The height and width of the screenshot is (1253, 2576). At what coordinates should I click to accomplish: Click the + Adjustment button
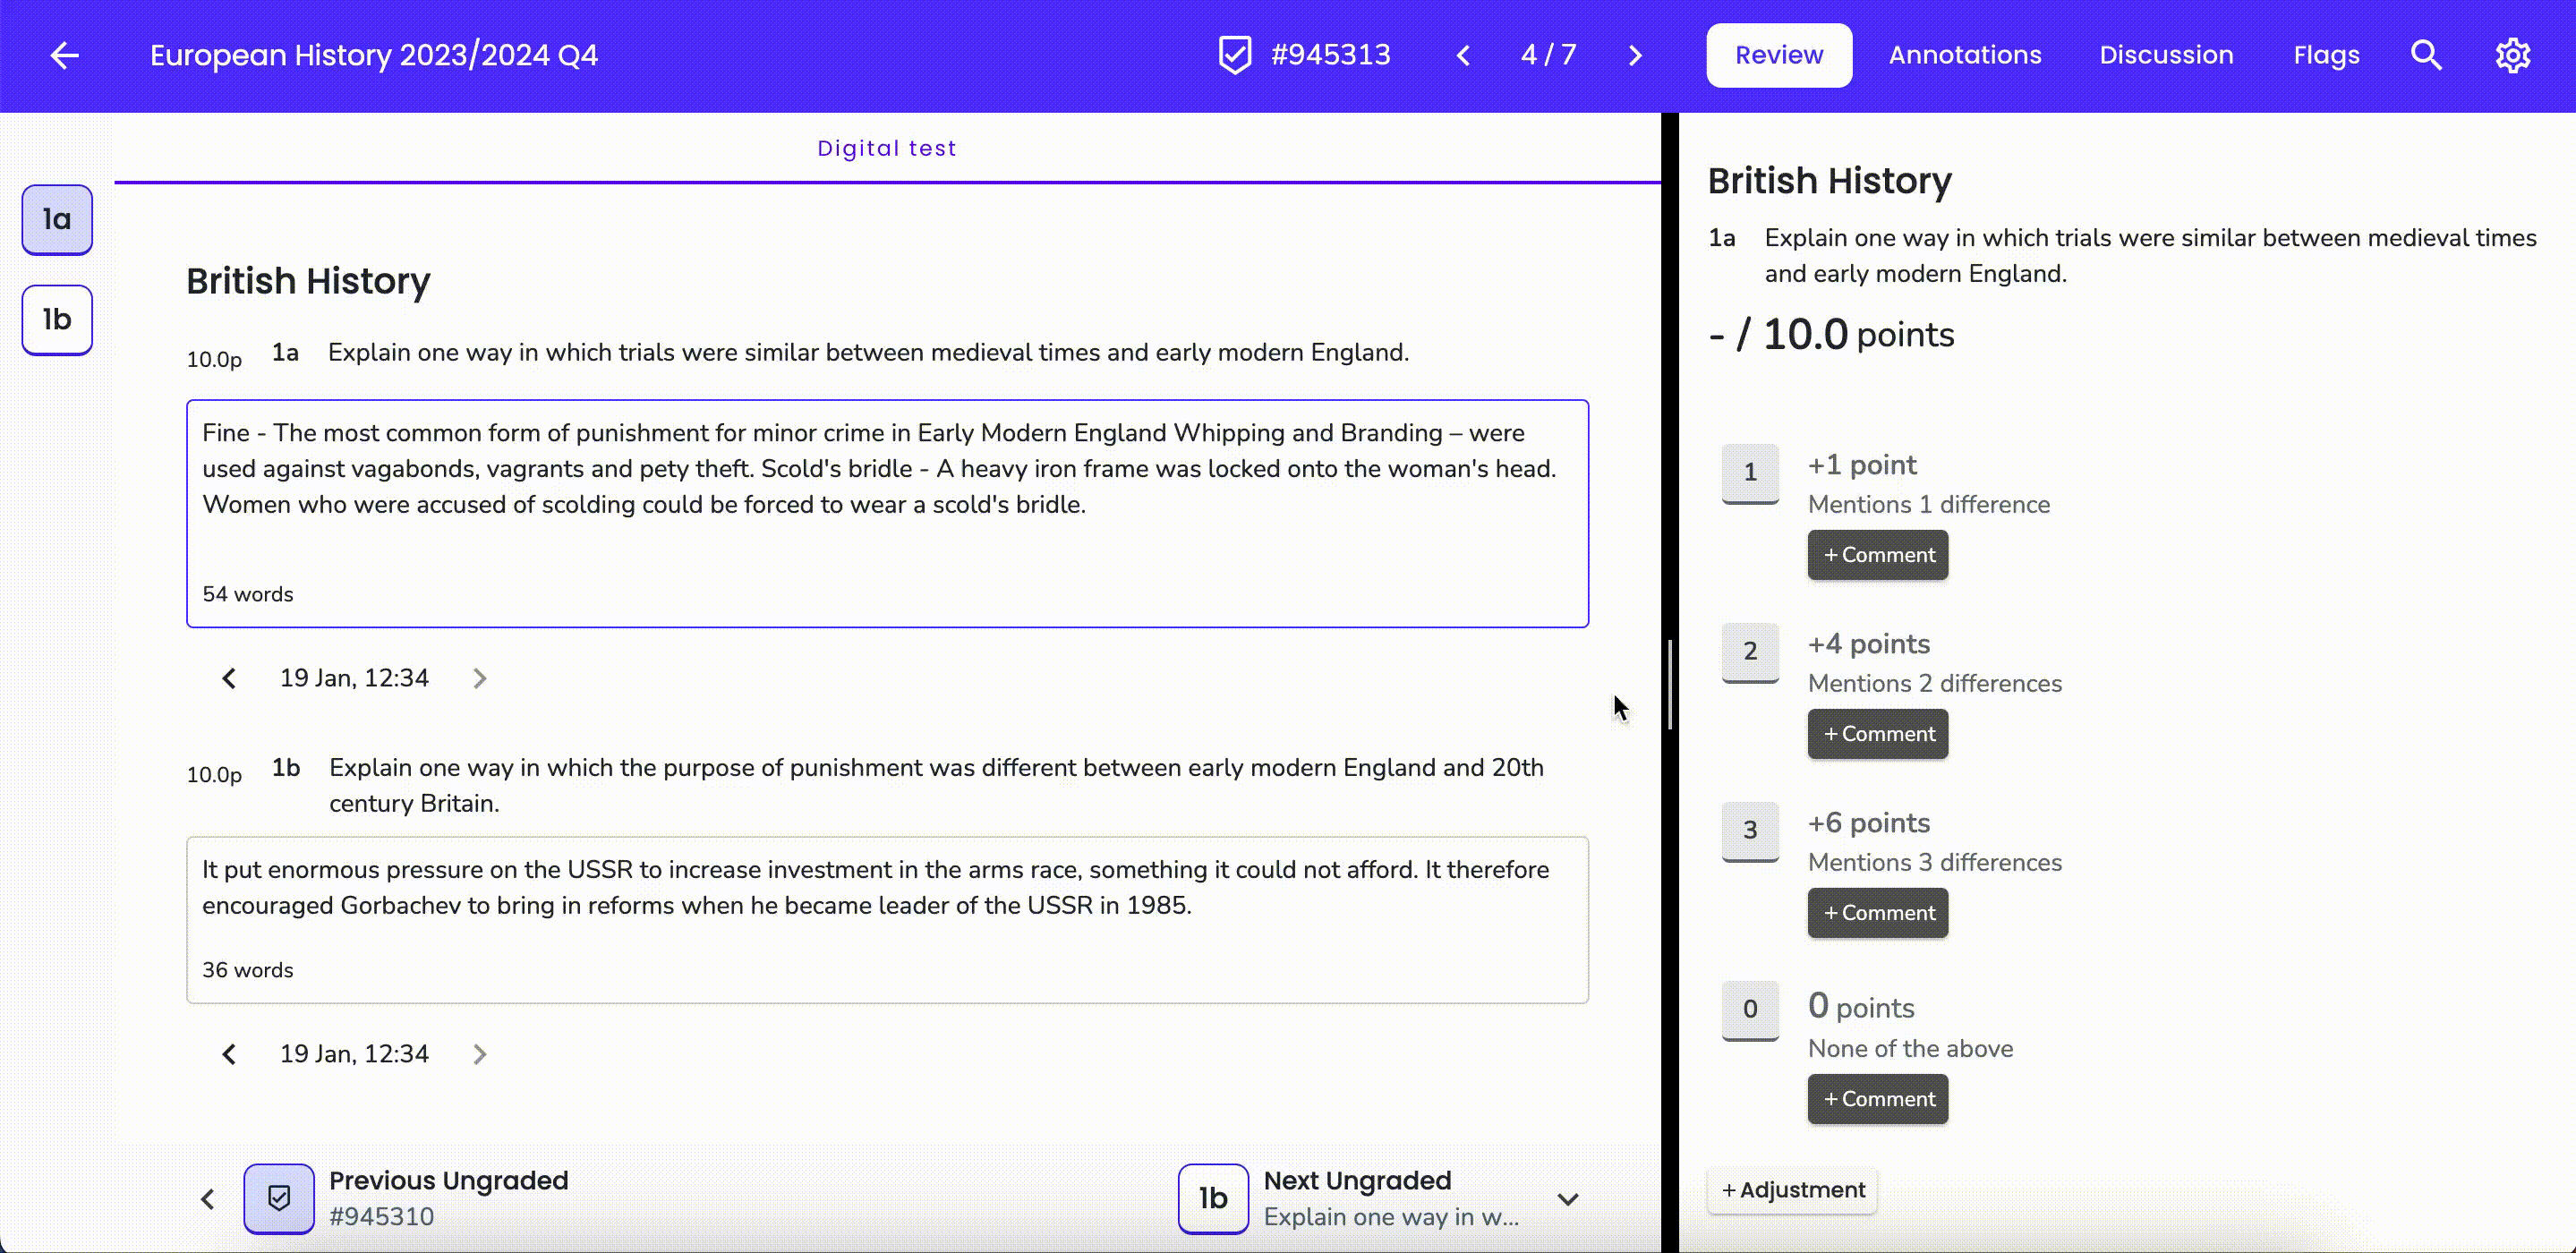(x=1793, y=1190)
